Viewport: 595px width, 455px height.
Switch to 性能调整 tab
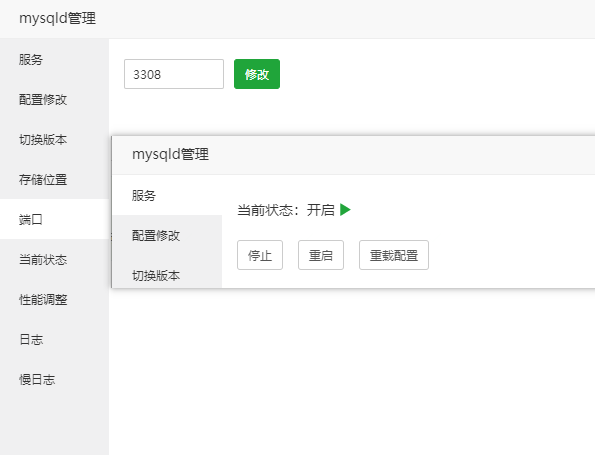coord(54,299)
